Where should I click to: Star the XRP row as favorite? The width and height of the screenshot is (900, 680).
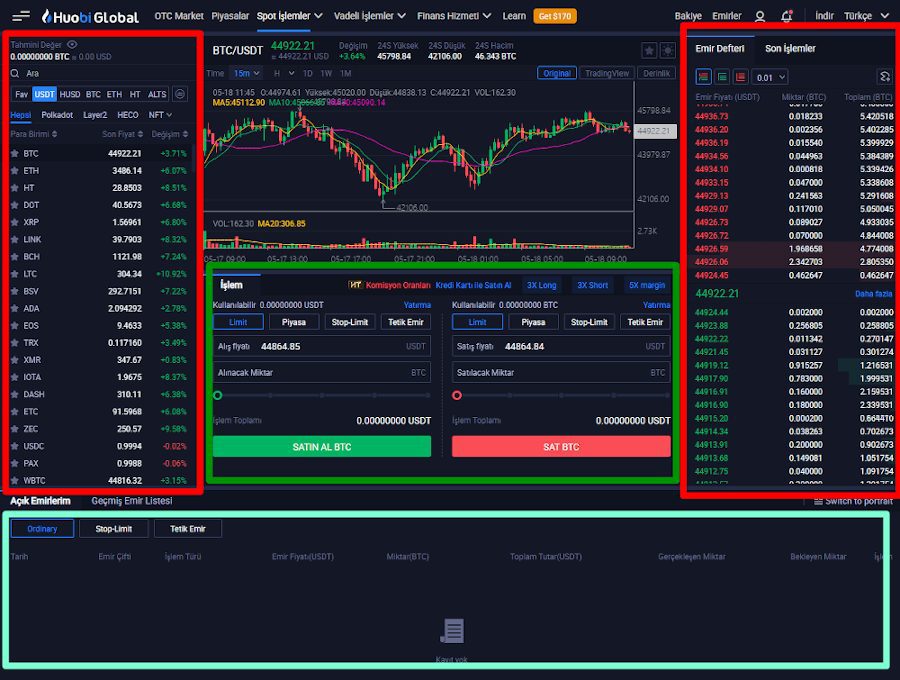[14, 222]
